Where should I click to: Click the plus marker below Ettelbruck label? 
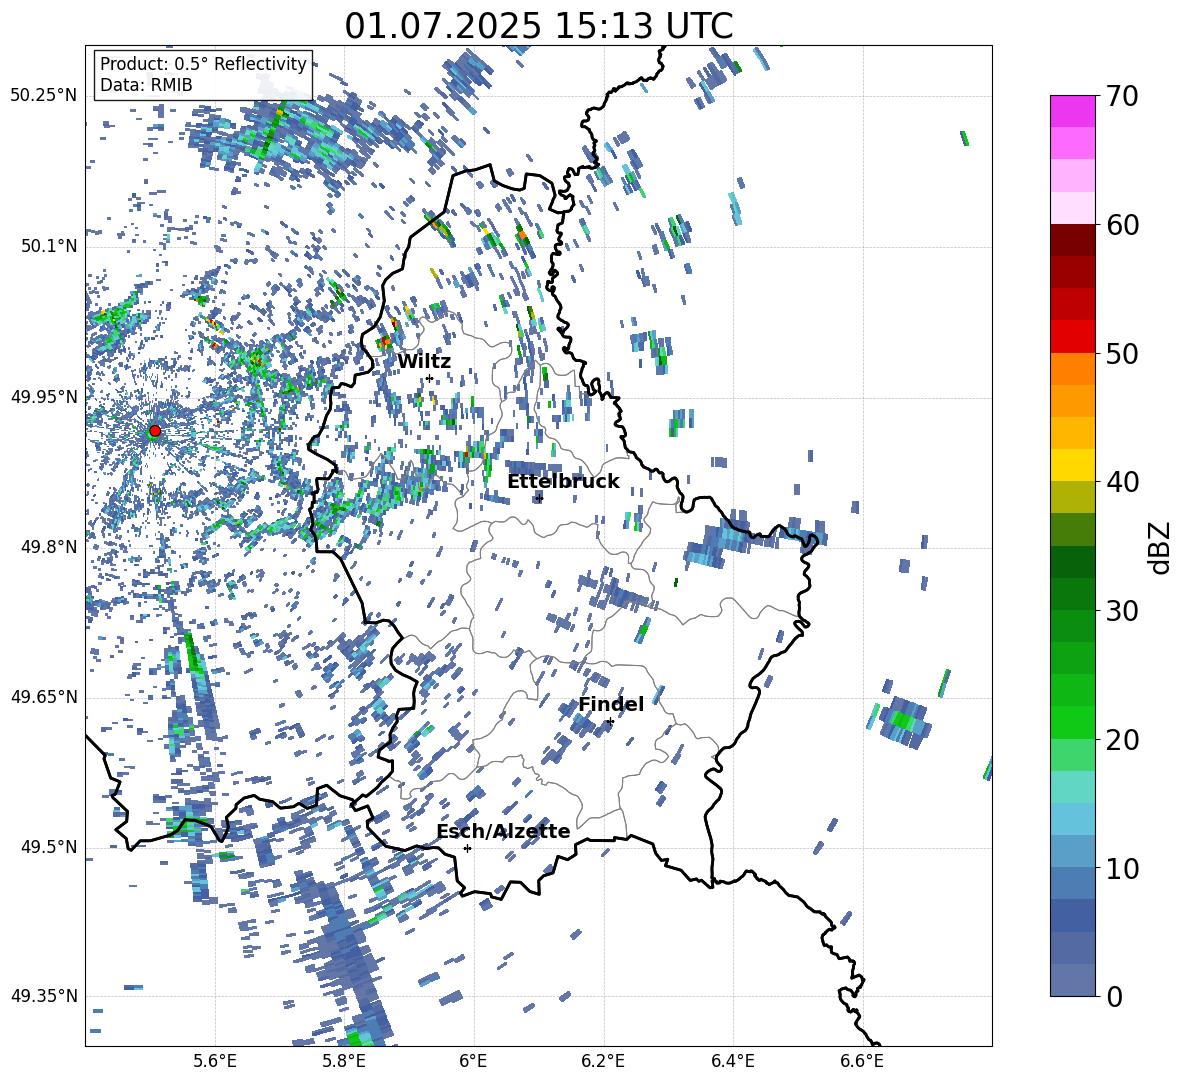[538, 498]
